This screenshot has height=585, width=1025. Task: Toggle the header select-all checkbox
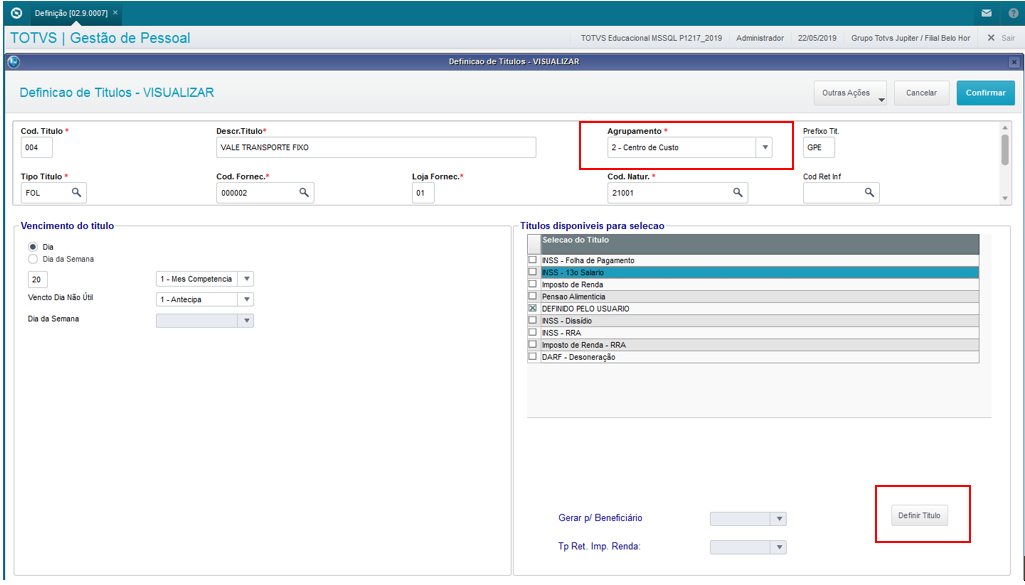point(534,244)
